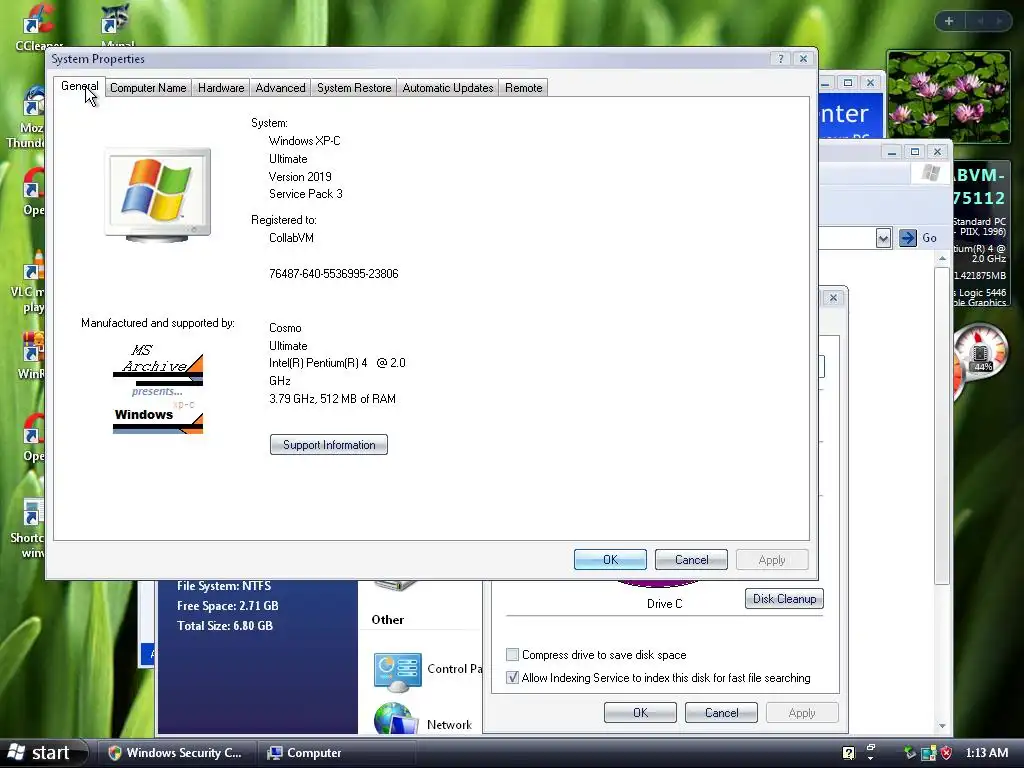Maximize the Security Center window
Viewport: 1024px width, 768px height.
pyautogui.click(x=848, y=83)
